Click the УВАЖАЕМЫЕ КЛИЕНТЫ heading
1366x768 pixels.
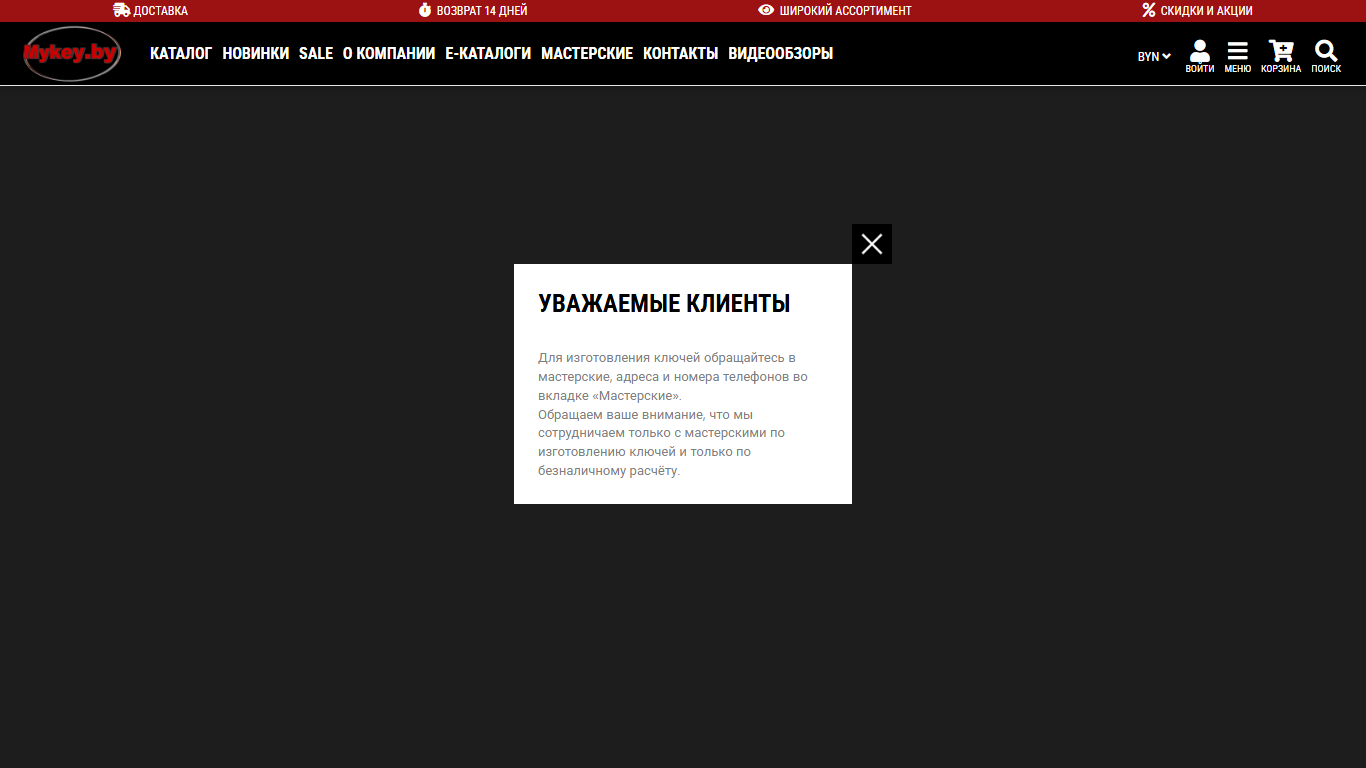[664, 304]
